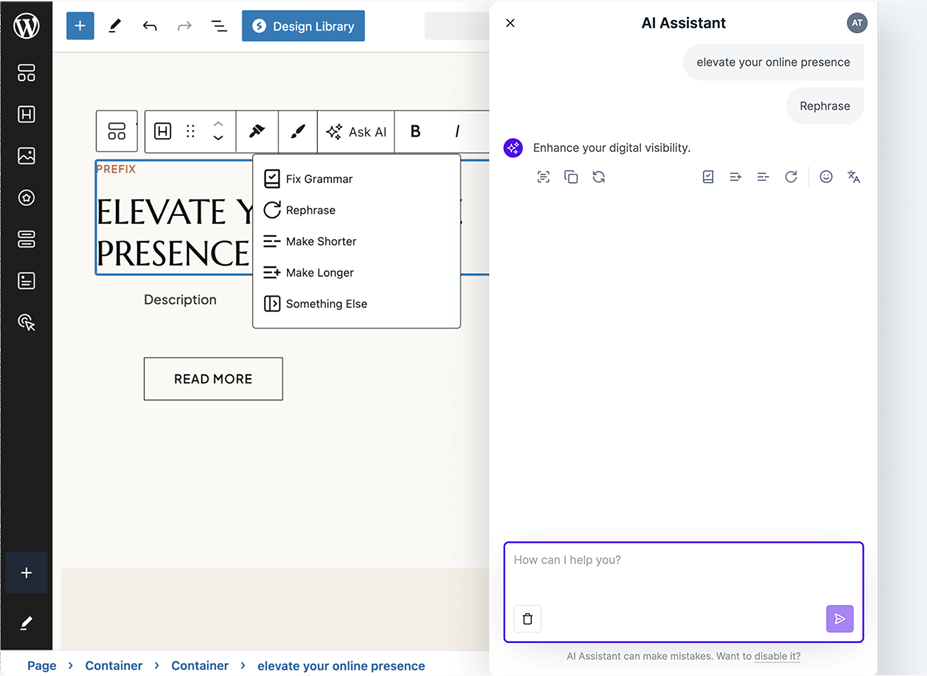Click the purple AI sparkle avatar icon
Viewport: 927px width, 676px height.
tap(513, 148)
